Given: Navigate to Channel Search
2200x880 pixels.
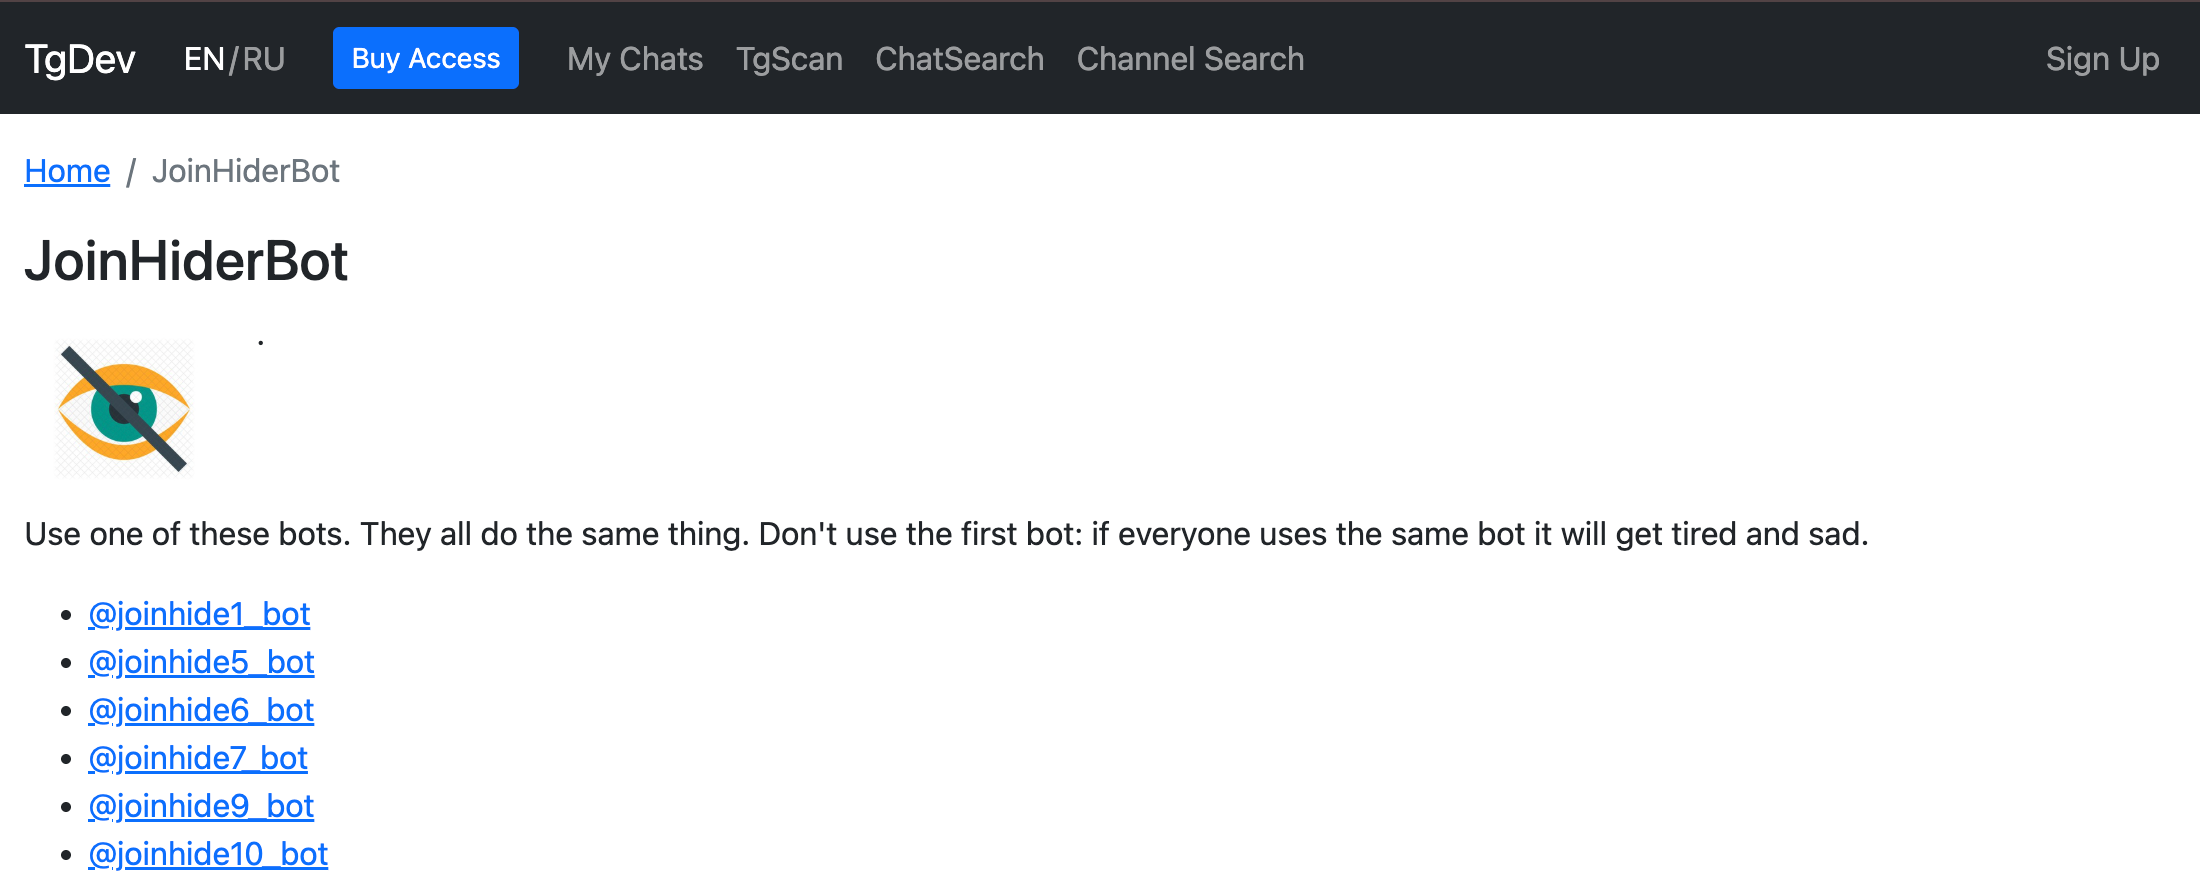Looking at the screenshot, I should [1190, 59].
